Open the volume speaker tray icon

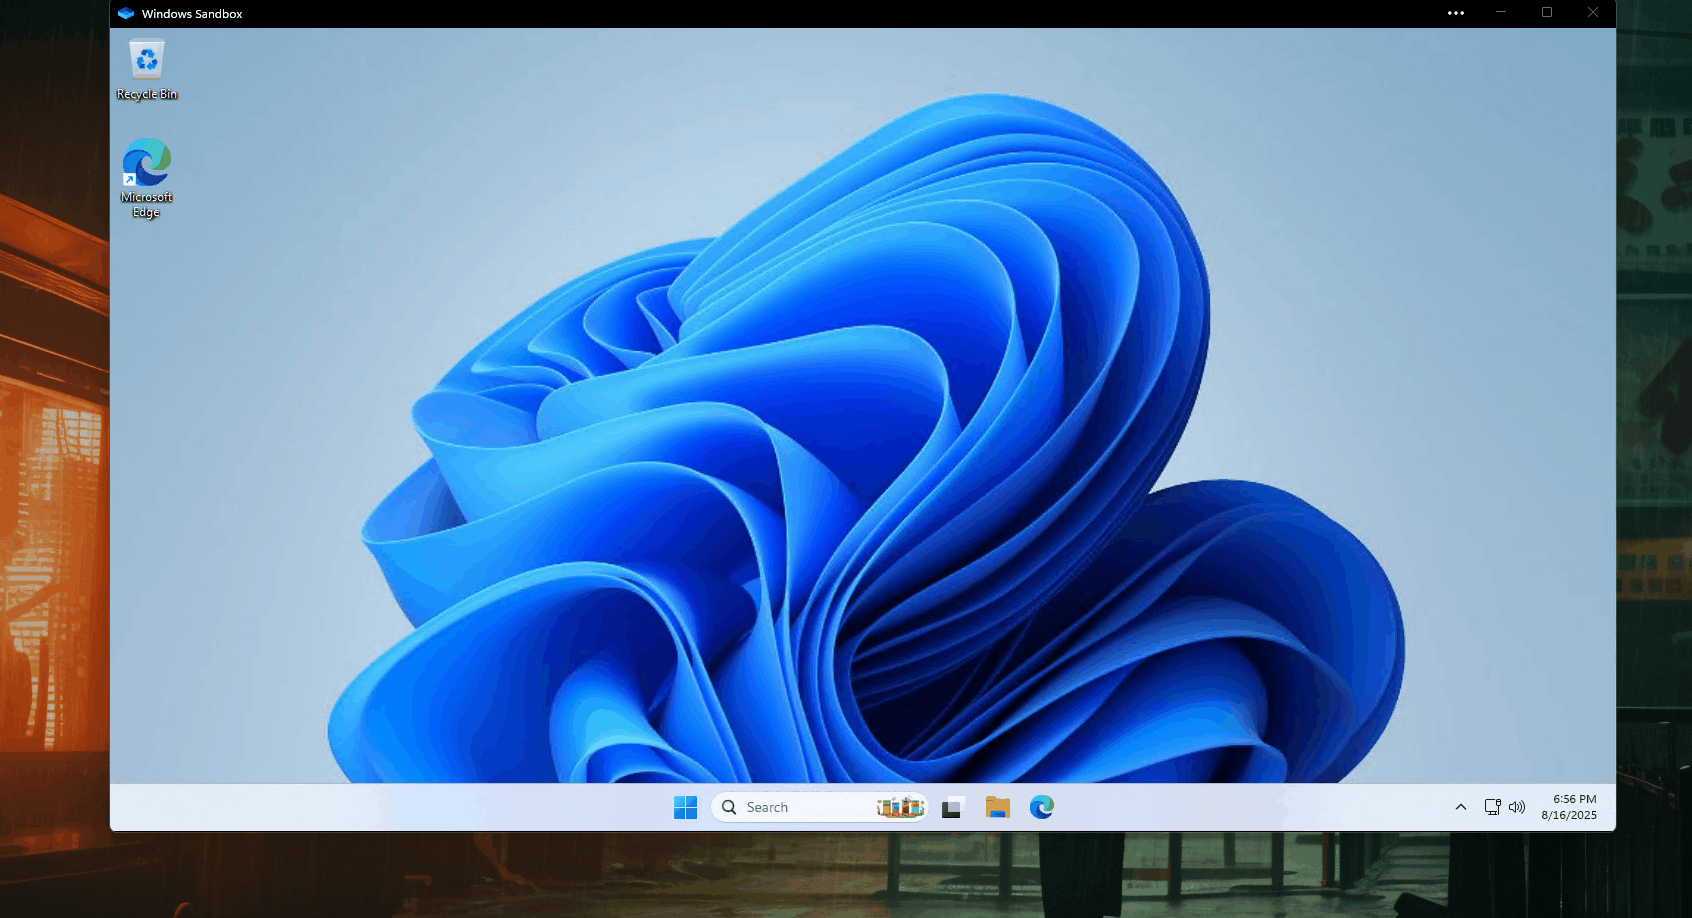tap(1517, 807)
